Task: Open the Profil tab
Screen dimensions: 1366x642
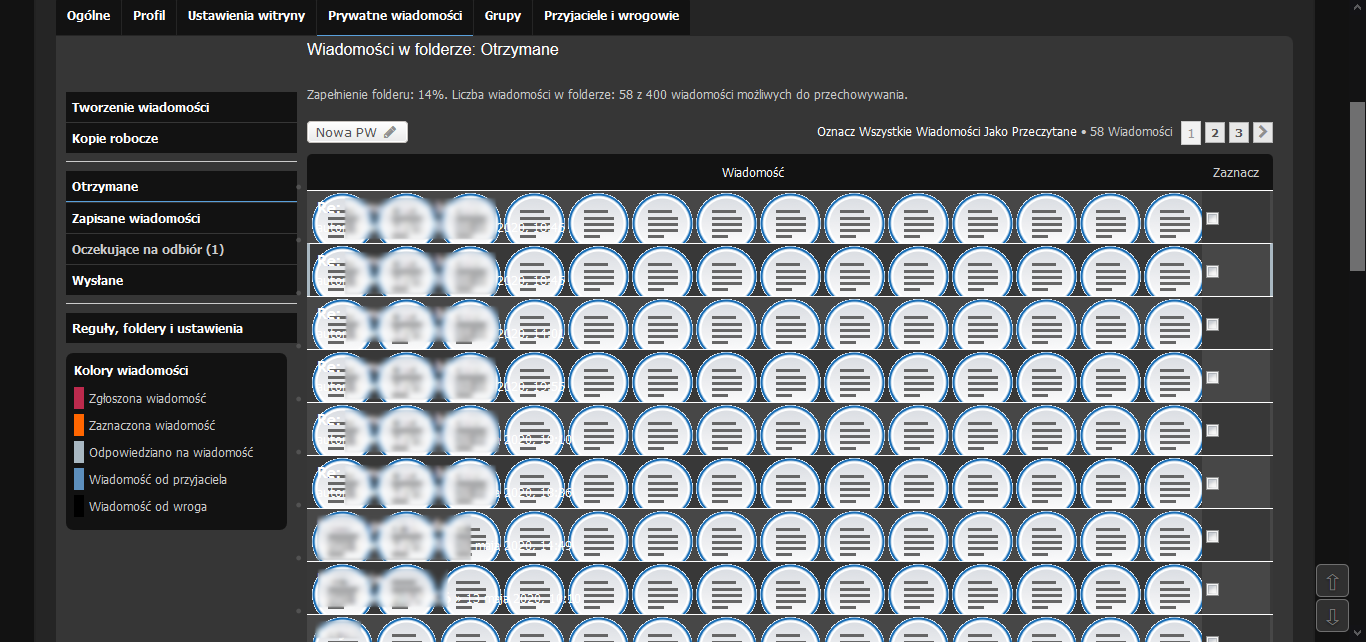Action: (149, 16)
